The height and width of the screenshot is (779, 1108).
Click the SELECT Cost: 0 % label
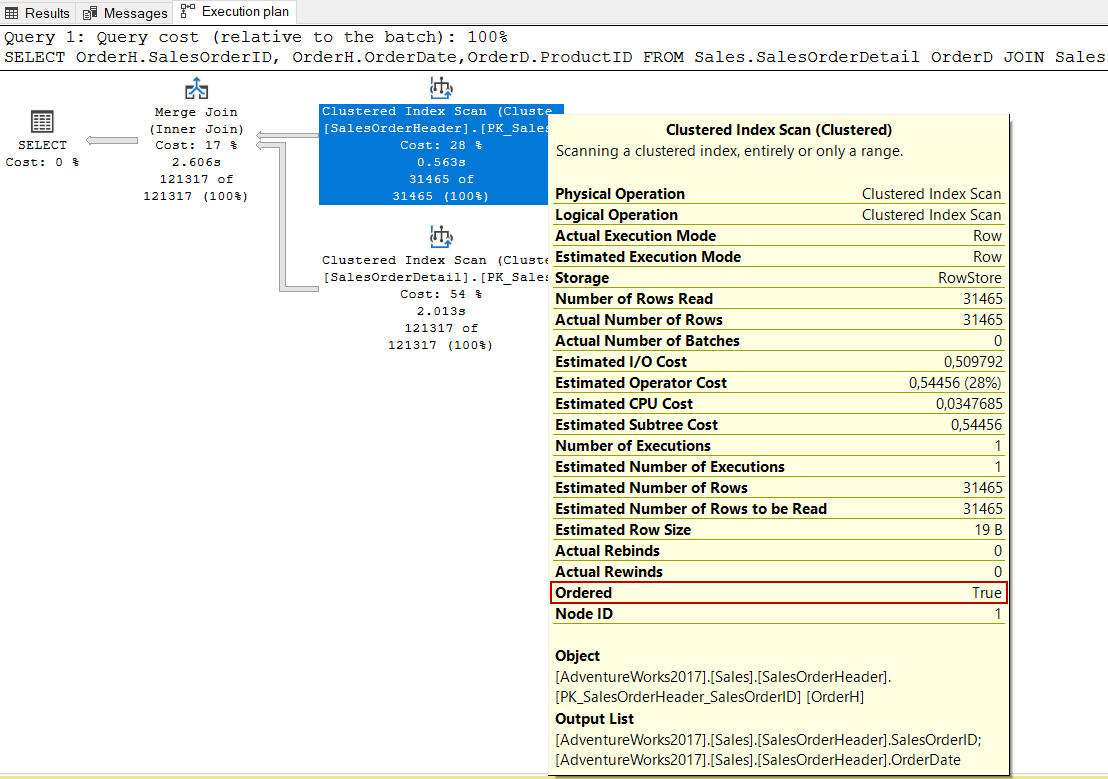42,153
